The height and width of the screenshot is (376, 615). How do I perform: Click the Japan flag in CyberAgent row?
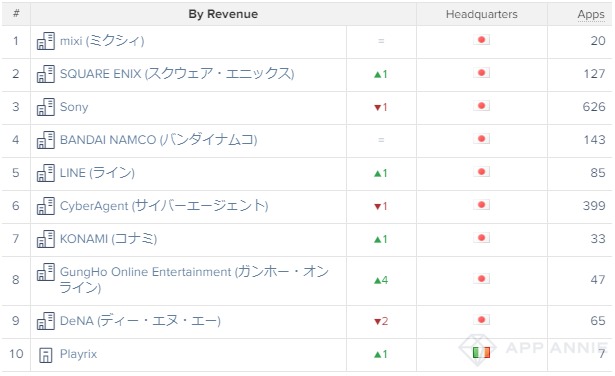click(x=481, y=204)
